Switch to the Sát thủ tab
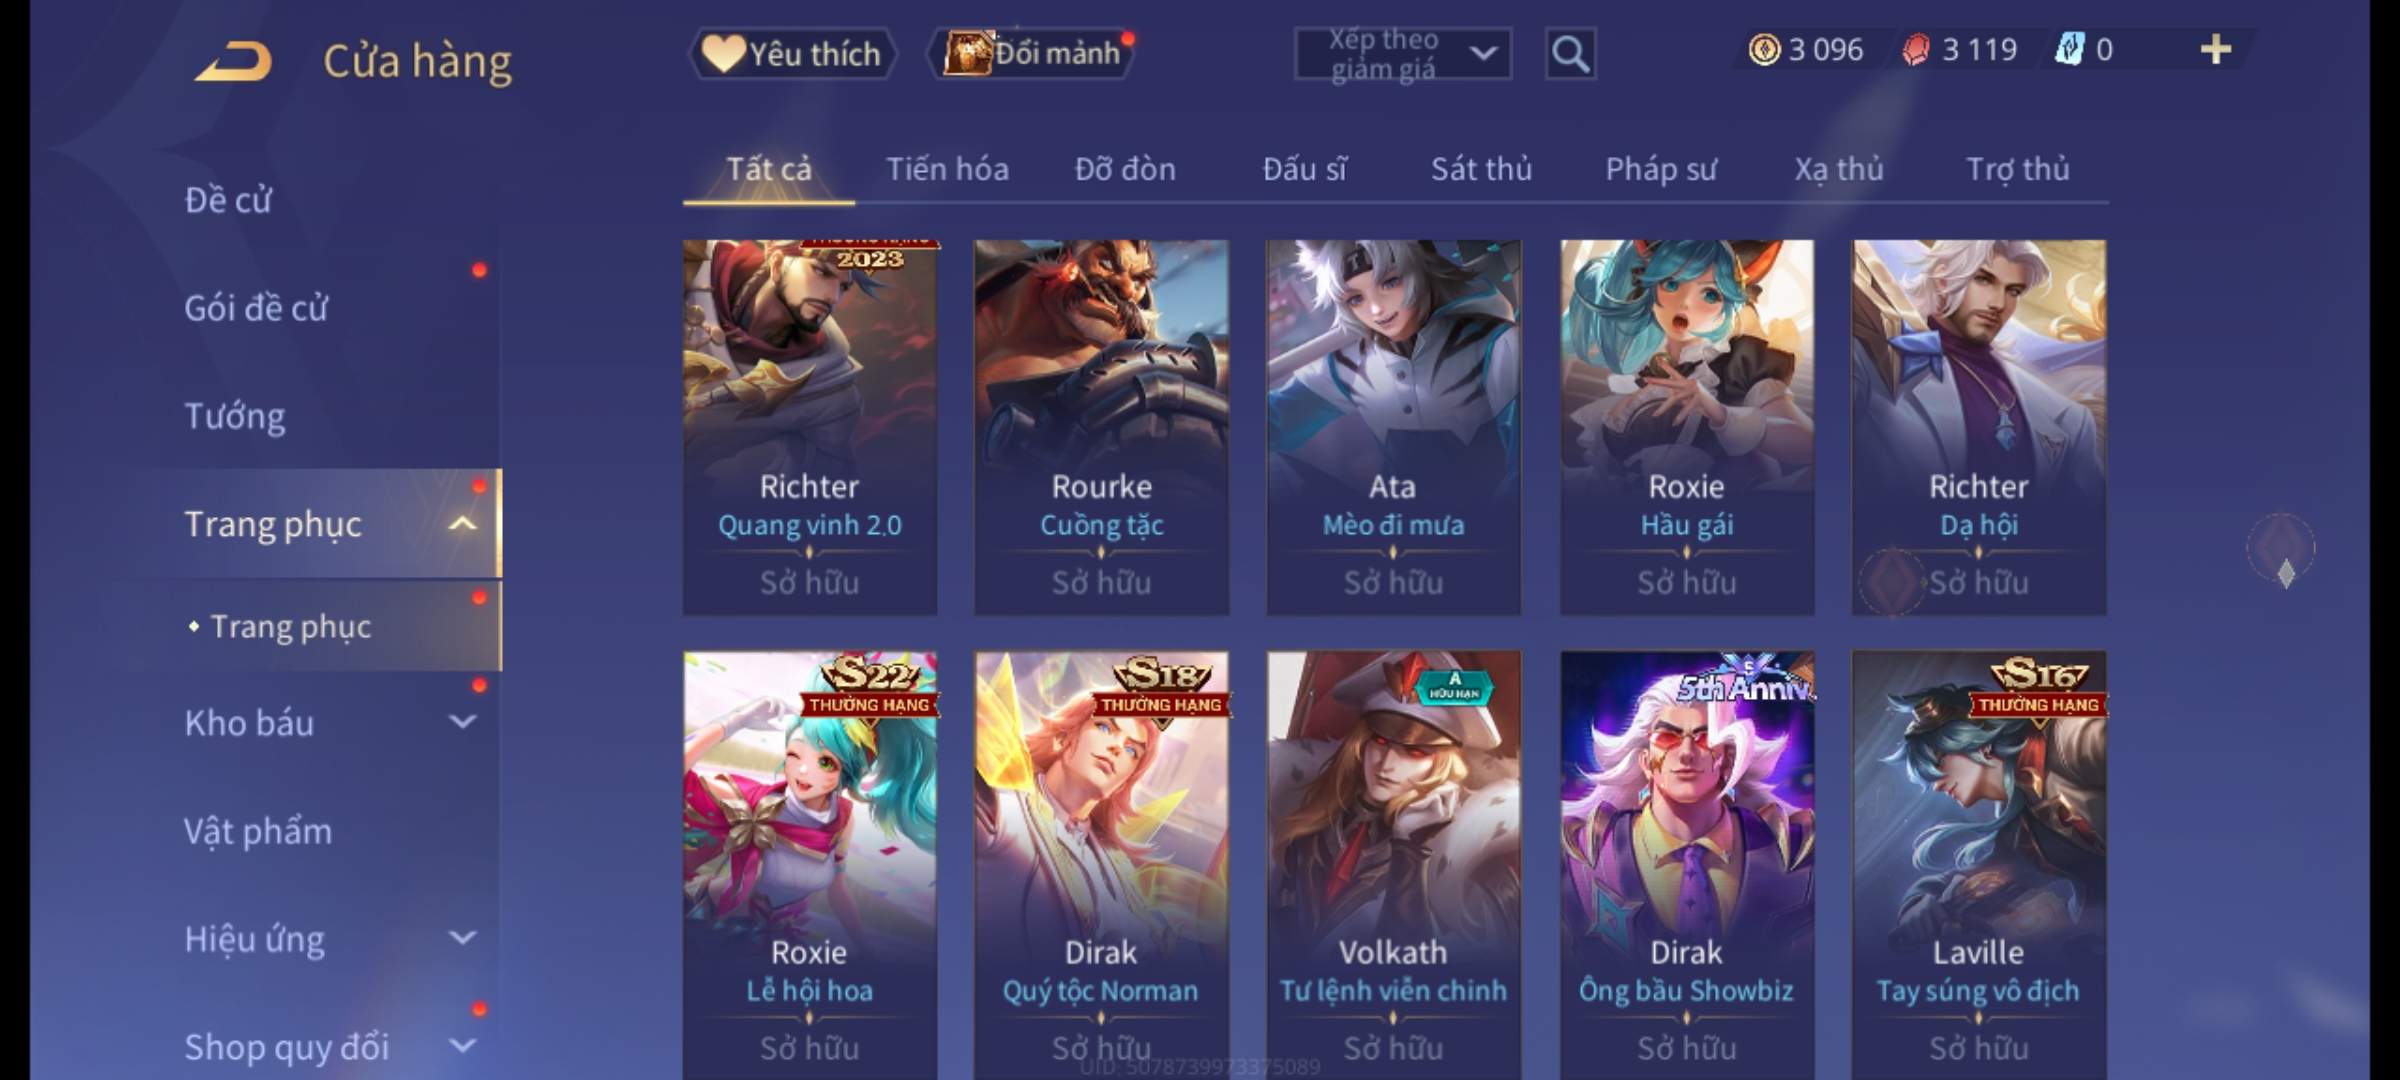 click(1481, 169)
